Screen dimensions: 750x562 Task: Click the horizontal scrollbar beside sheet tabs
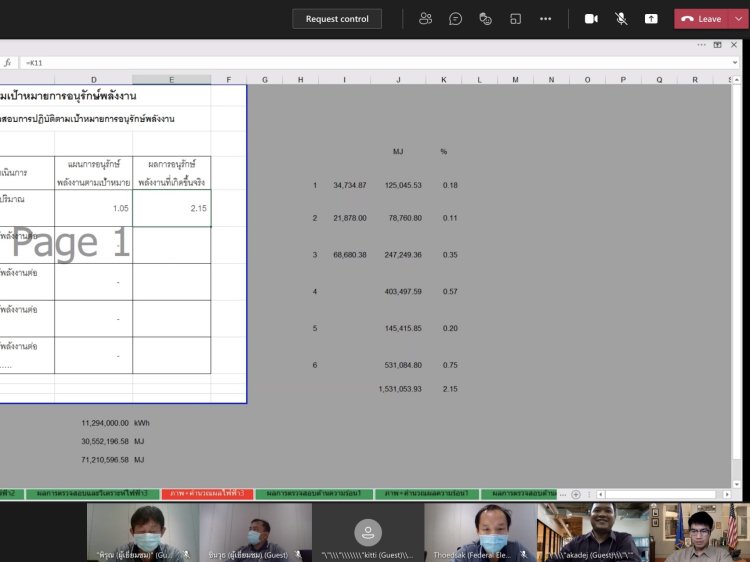(x=660, y=494)
